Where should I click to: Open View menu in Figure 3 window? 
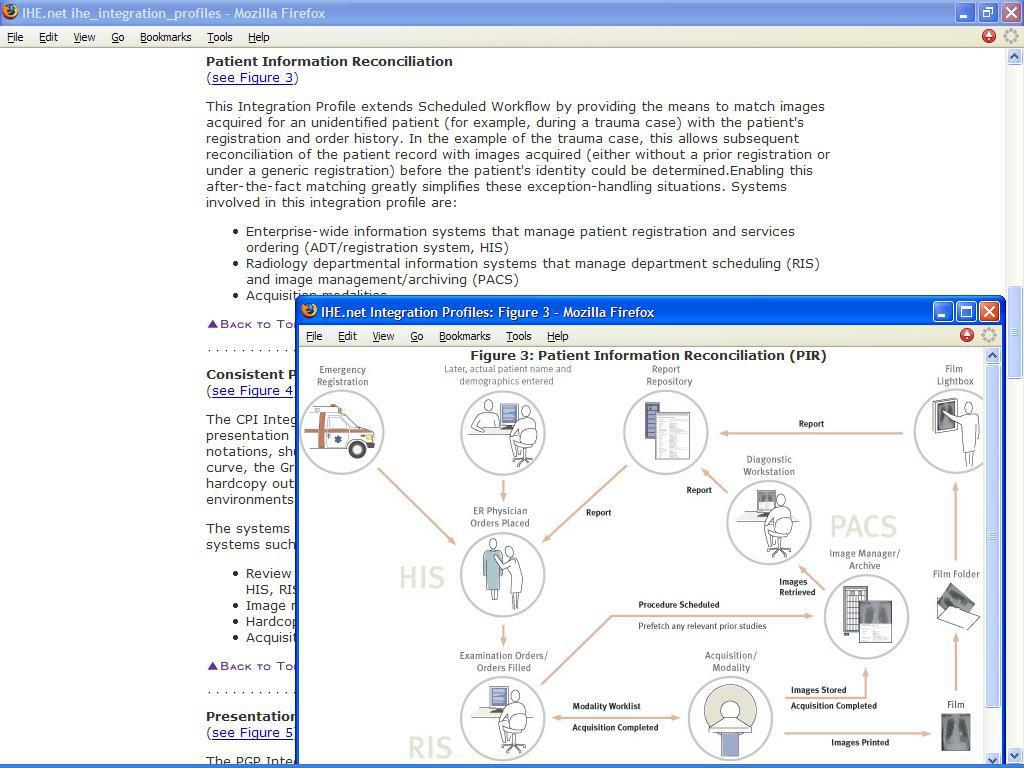(x=383, y=336)
